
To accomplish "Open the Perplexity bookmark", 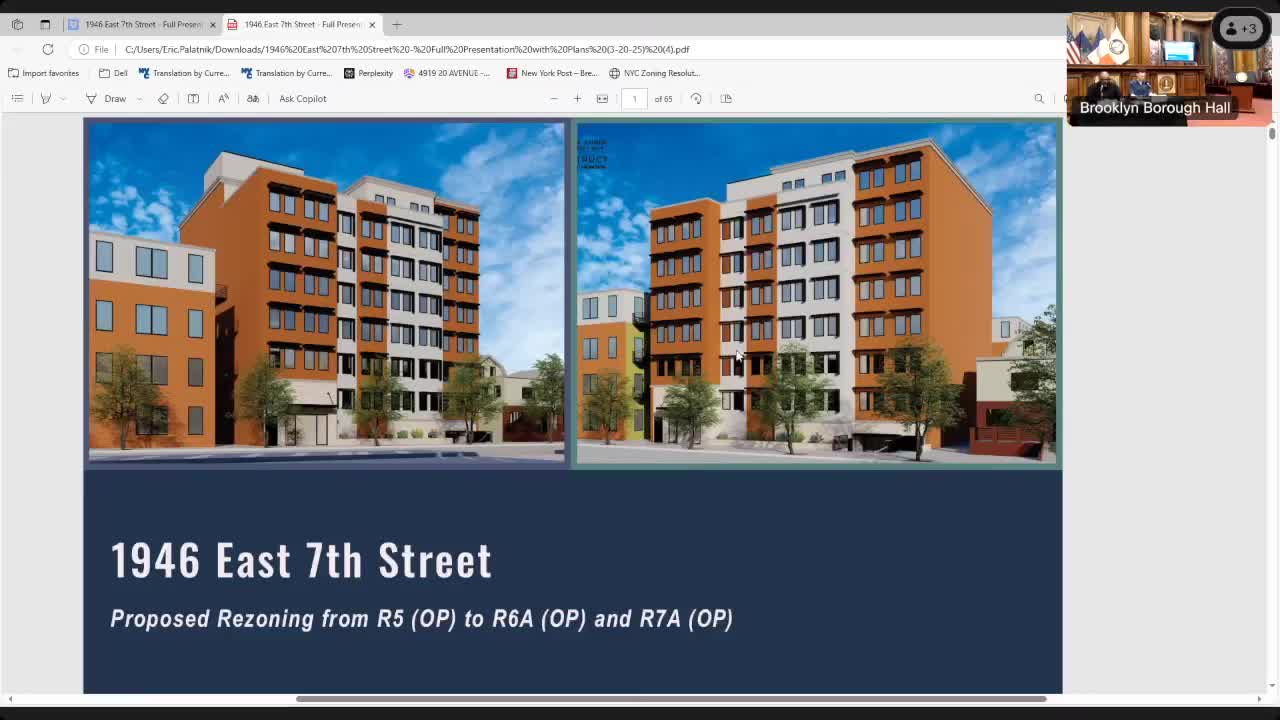I will pos(368,73).
